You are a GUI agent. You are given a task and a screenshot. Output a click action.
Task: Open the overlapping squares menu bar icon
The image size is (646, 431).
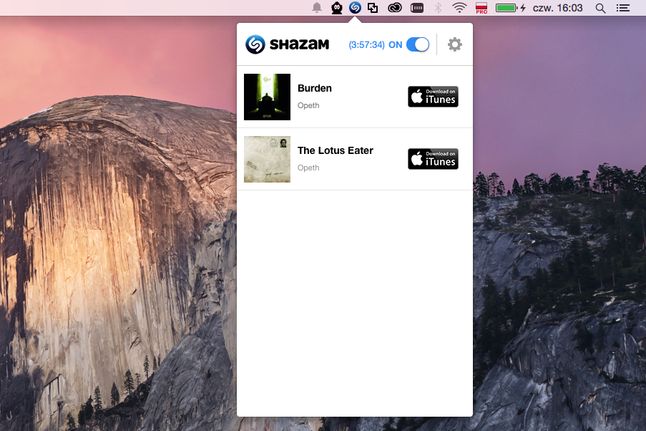[373, 7]
